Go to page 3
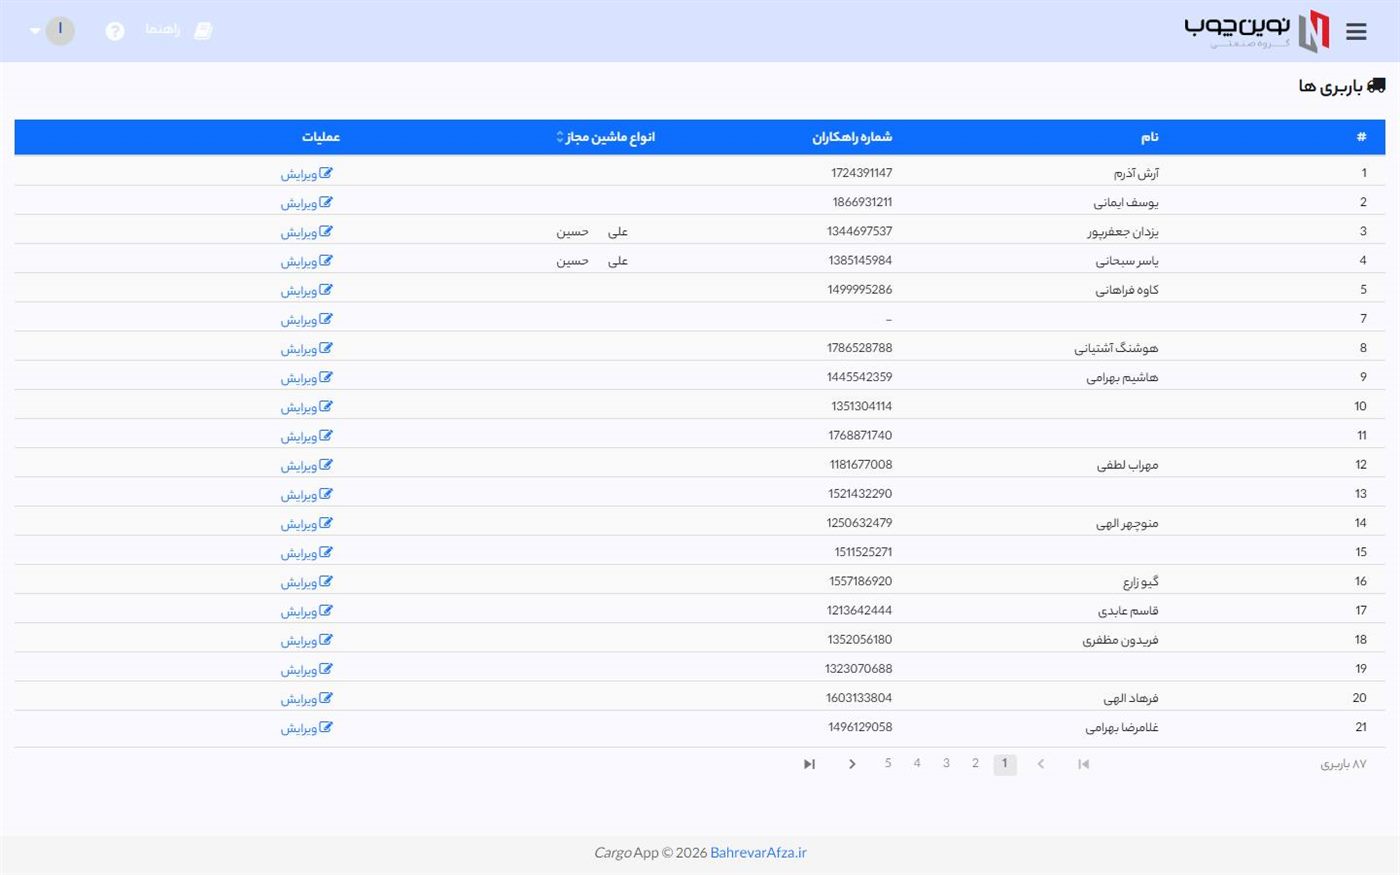 pos(946,764)
